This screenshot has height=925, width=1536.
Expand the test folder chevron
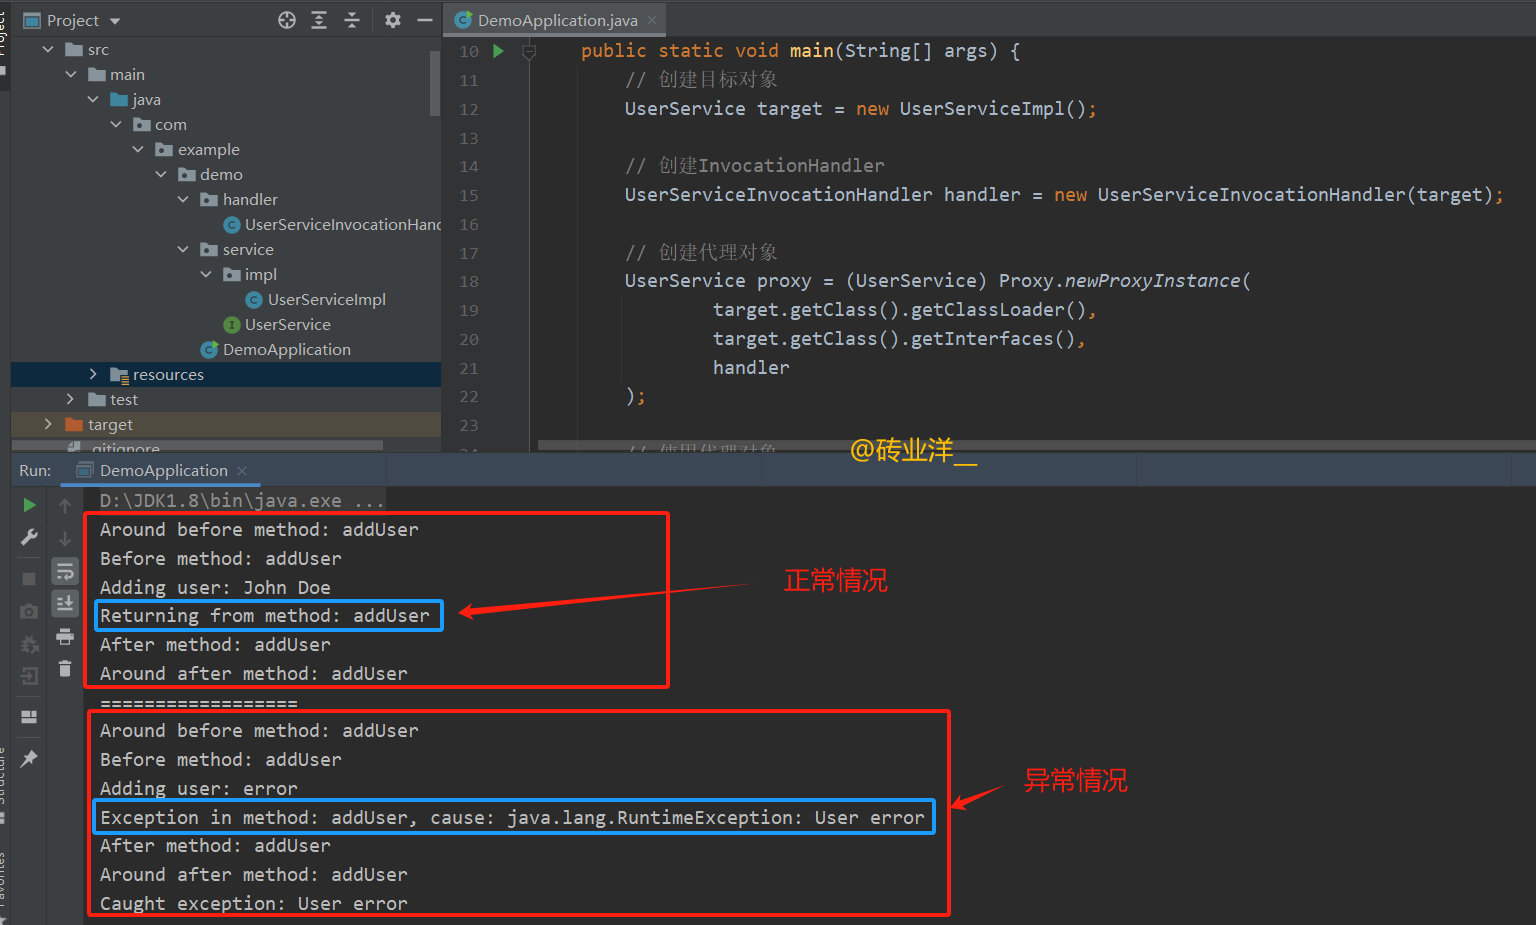click(x=71, y=399)
